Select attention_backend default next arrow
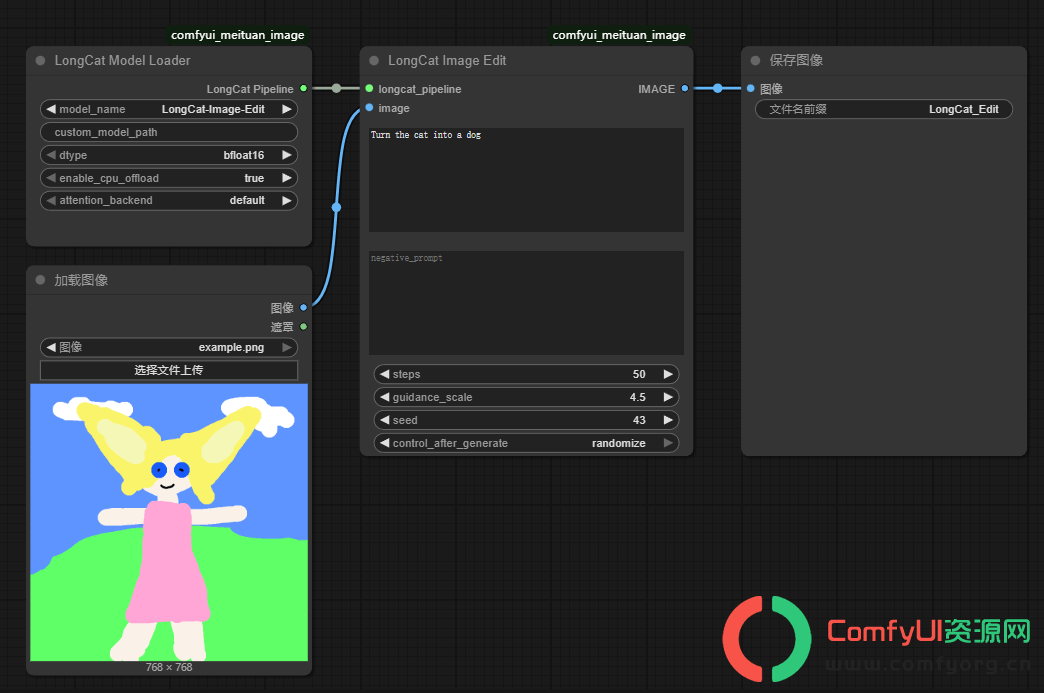This screenshot has height=693, width=1044. click(x=287, y=200)
